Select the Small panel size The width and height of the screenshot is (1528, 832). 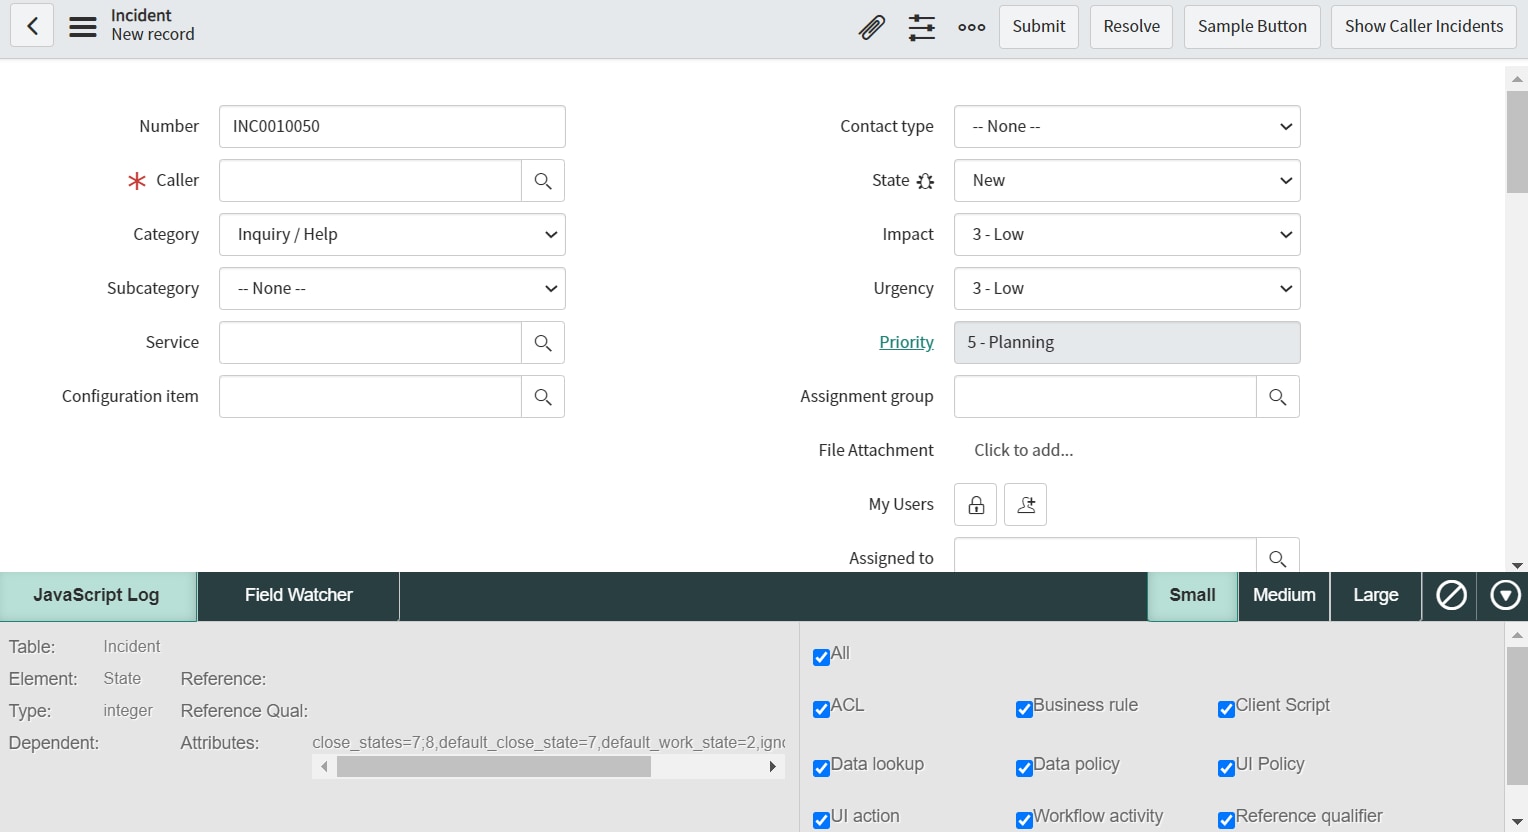[1192, 596]
